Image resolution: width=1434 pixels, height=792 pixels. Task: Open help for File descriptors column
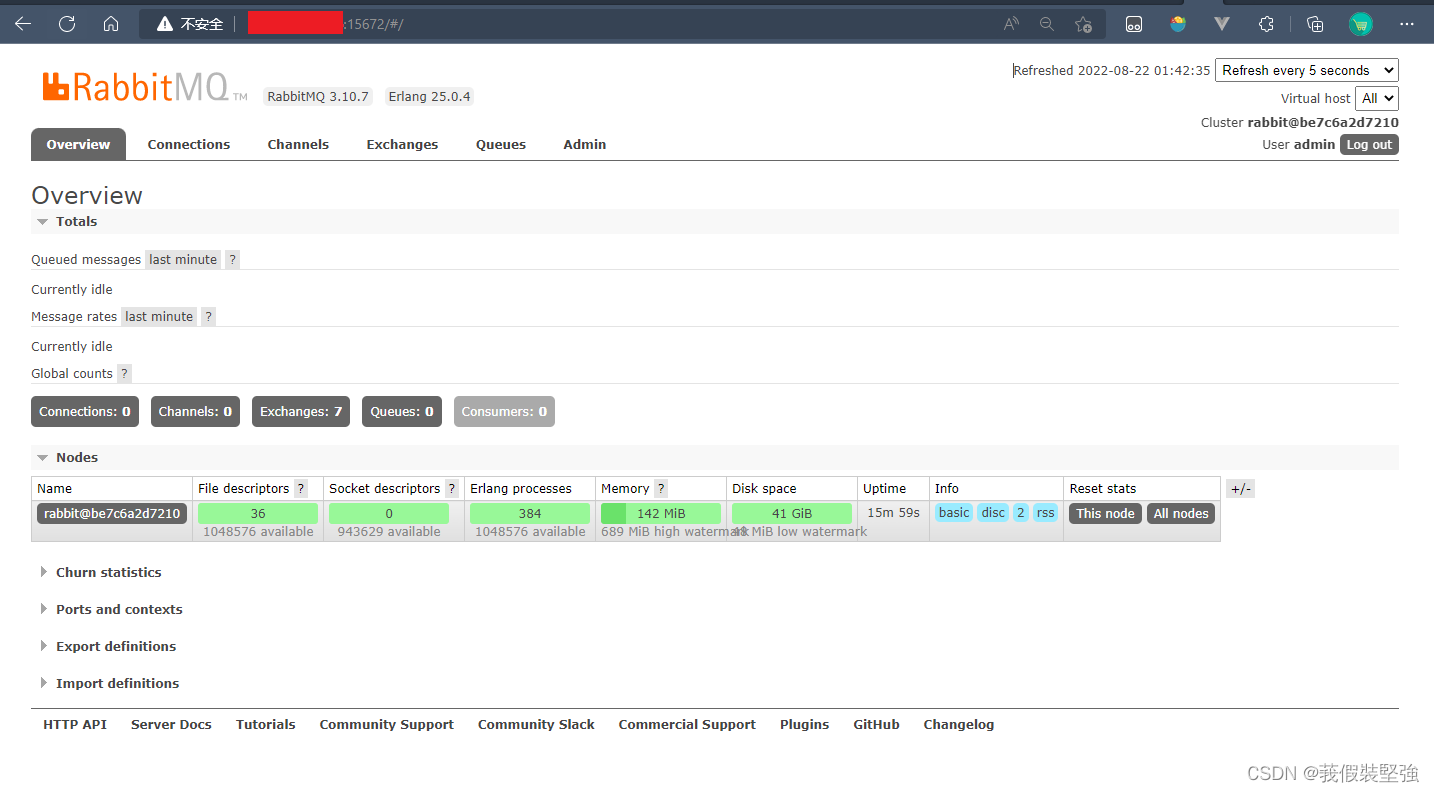pyautogui.click(x=301, y=488)
